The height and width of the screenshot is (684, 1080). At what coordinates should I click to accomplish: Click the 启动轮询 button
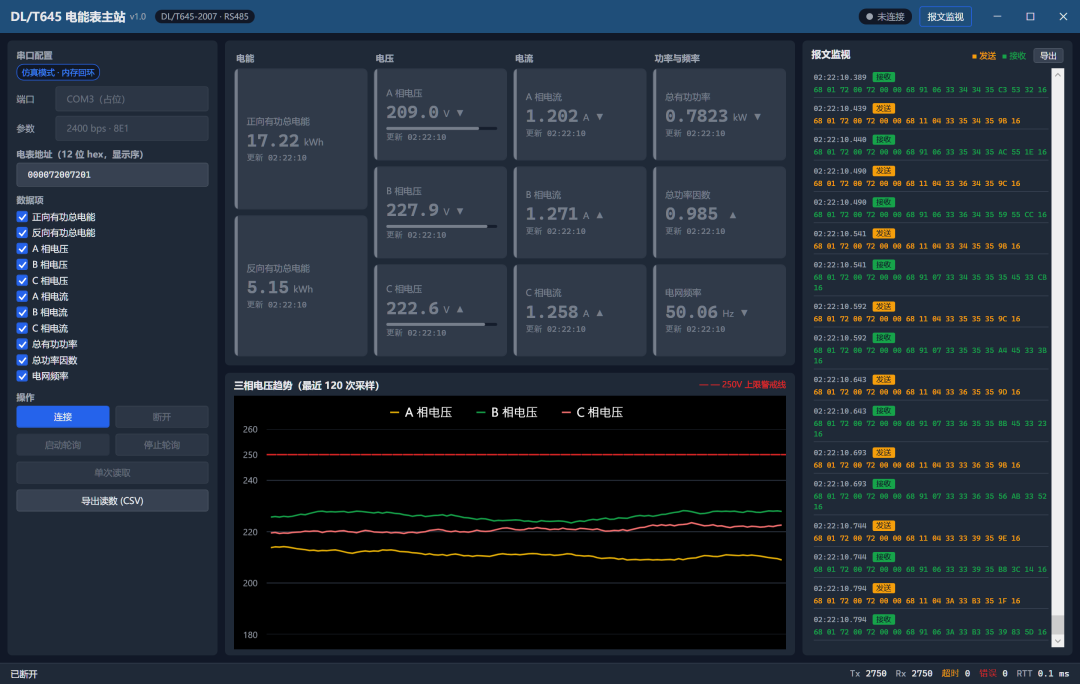(x=63, y=445)
